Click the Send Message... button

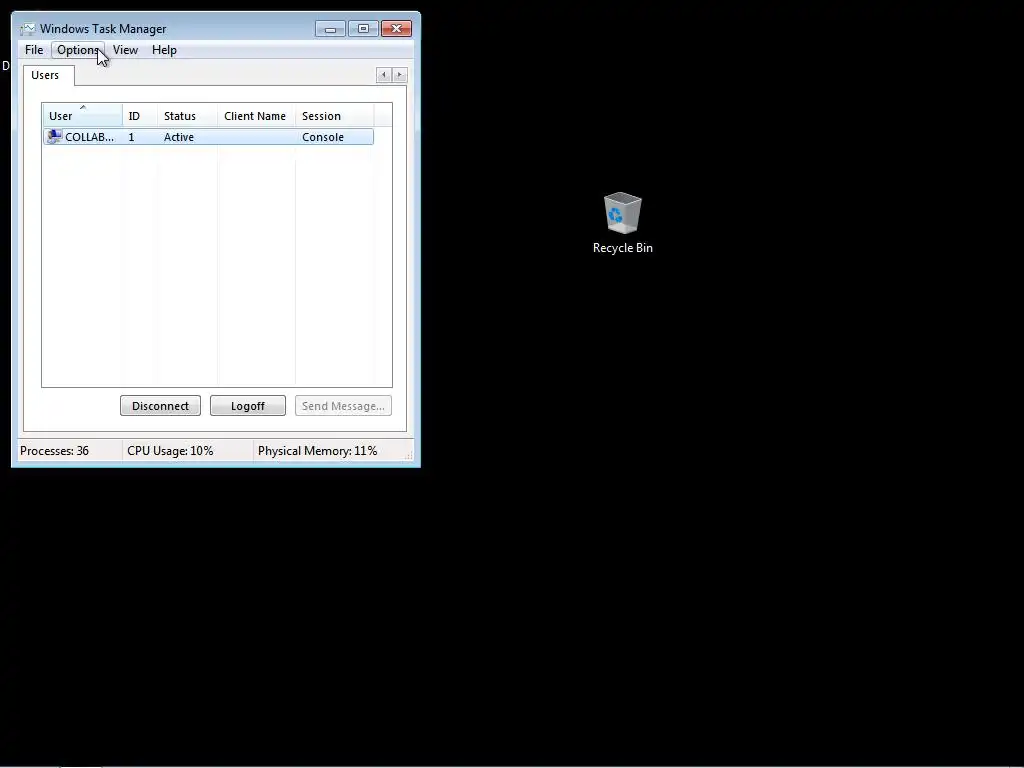[x=343, y=406]
